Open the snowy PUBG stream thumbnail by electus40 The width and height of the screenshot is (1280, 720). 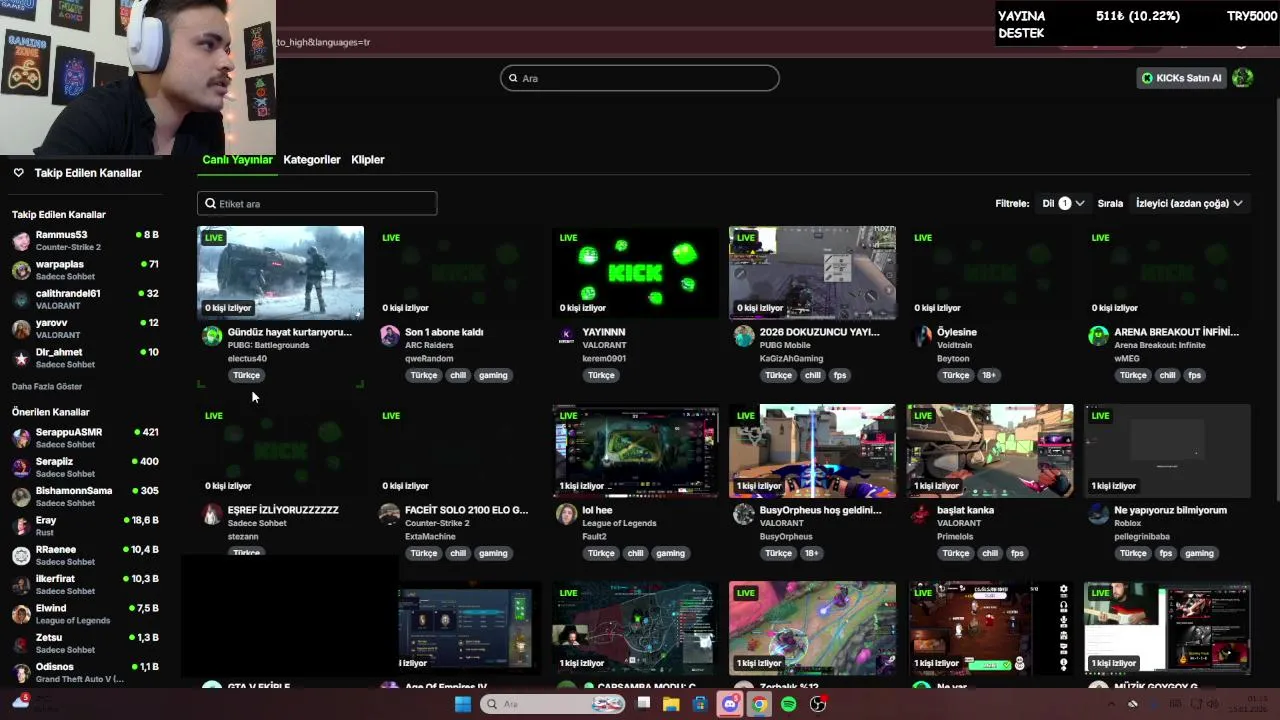pos(281,272)
